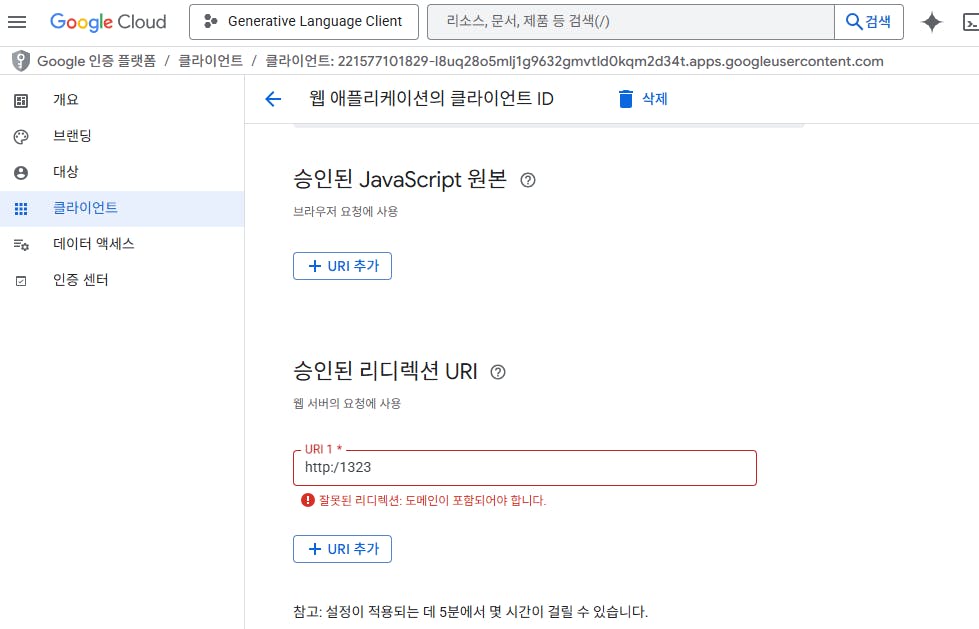Click the 삭제 delete button
The image size is (979, 629).
(642, 99)
